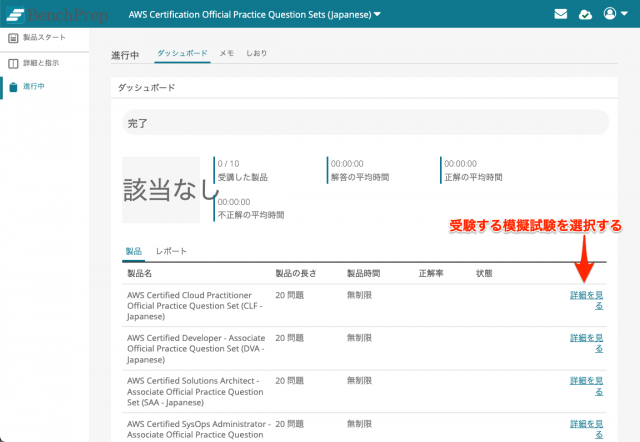Click the 製品の長さ column header
This screenshot has width=640, height=442.
[x=296, y=273]
